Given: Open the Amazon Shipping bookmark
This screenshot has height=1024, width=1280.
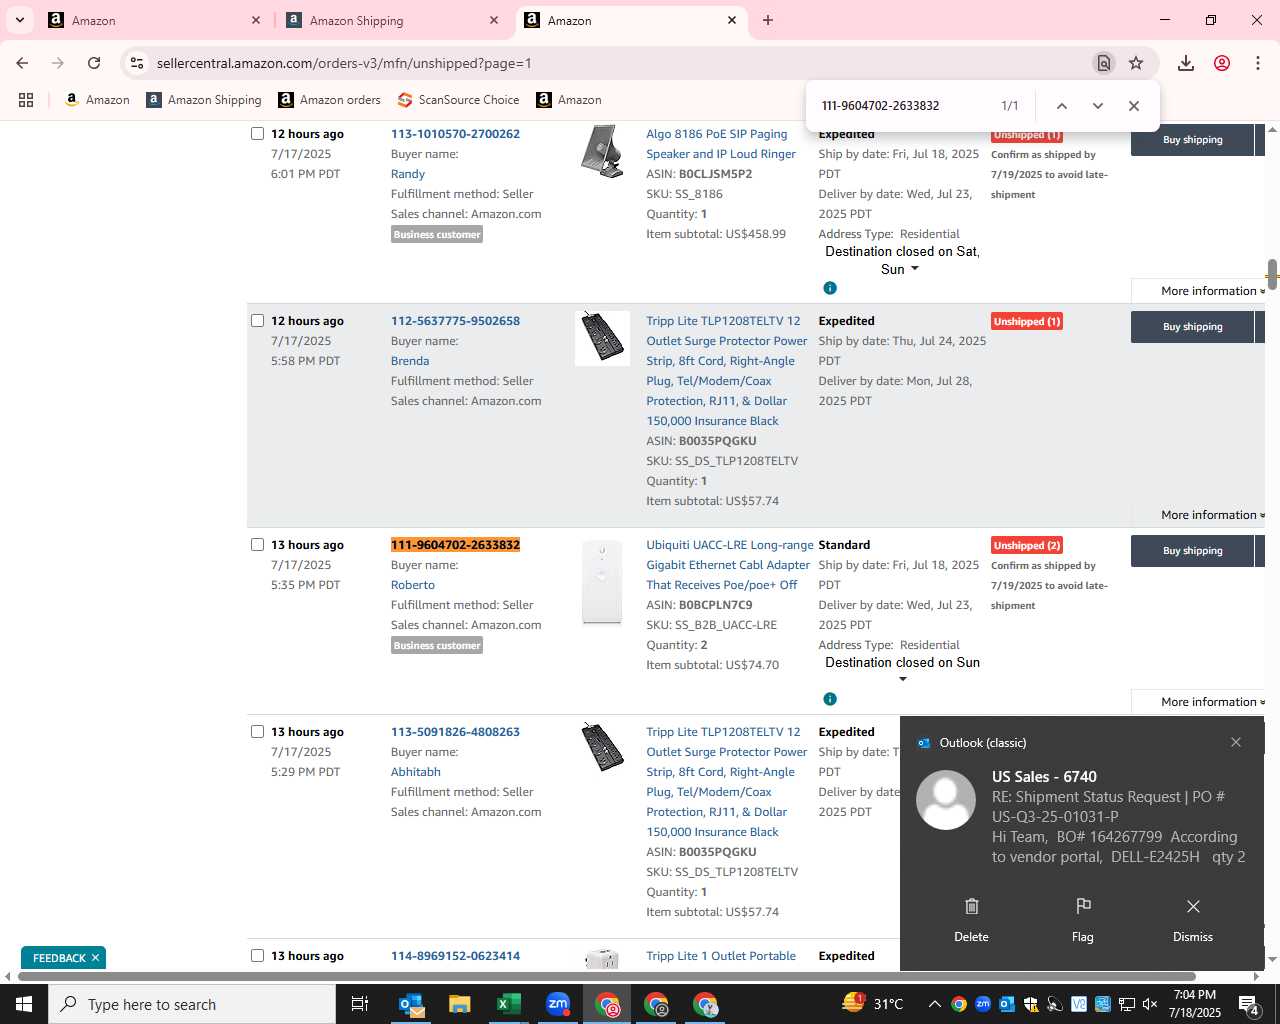Looking at the screenshot, I should [204, 100].
